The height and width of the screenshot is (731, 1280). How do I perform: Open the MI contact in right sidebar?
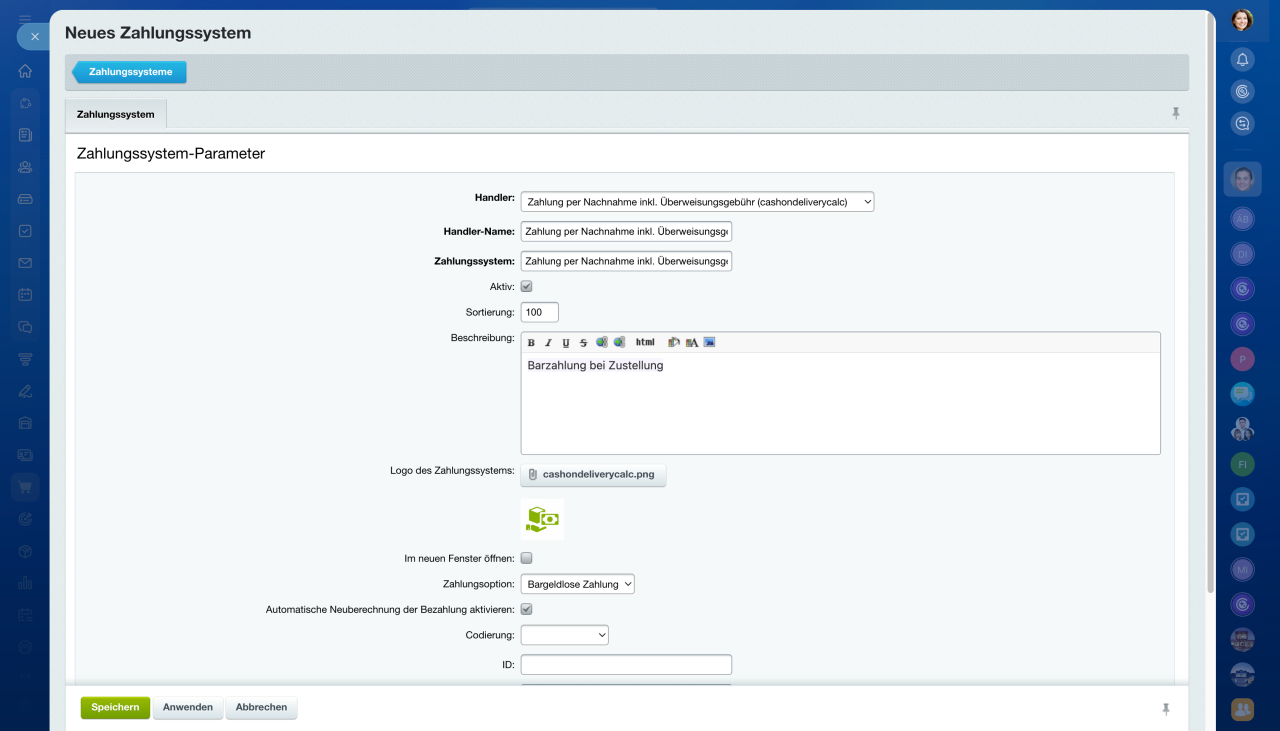pos(1242,570)
